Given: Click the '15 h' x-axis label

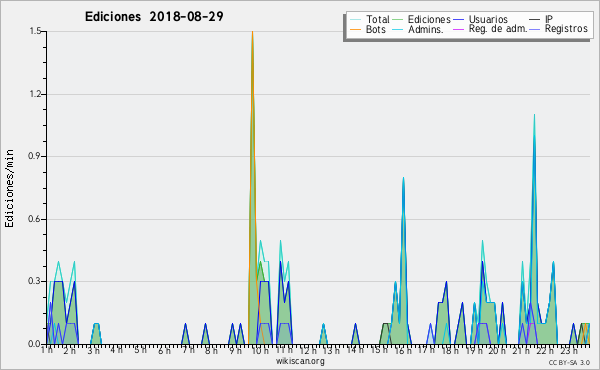Looking at the screenshot, I should [379, 350].
